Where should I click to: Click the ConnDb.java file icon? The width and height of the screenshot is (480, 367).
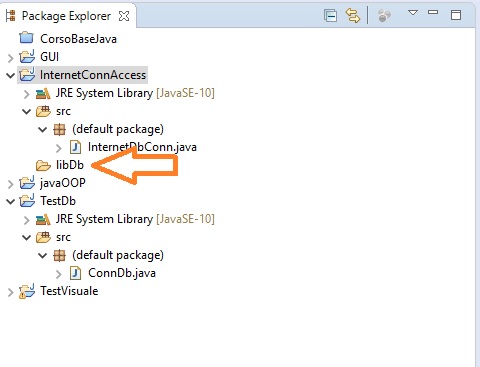click(x=75, y=273)
